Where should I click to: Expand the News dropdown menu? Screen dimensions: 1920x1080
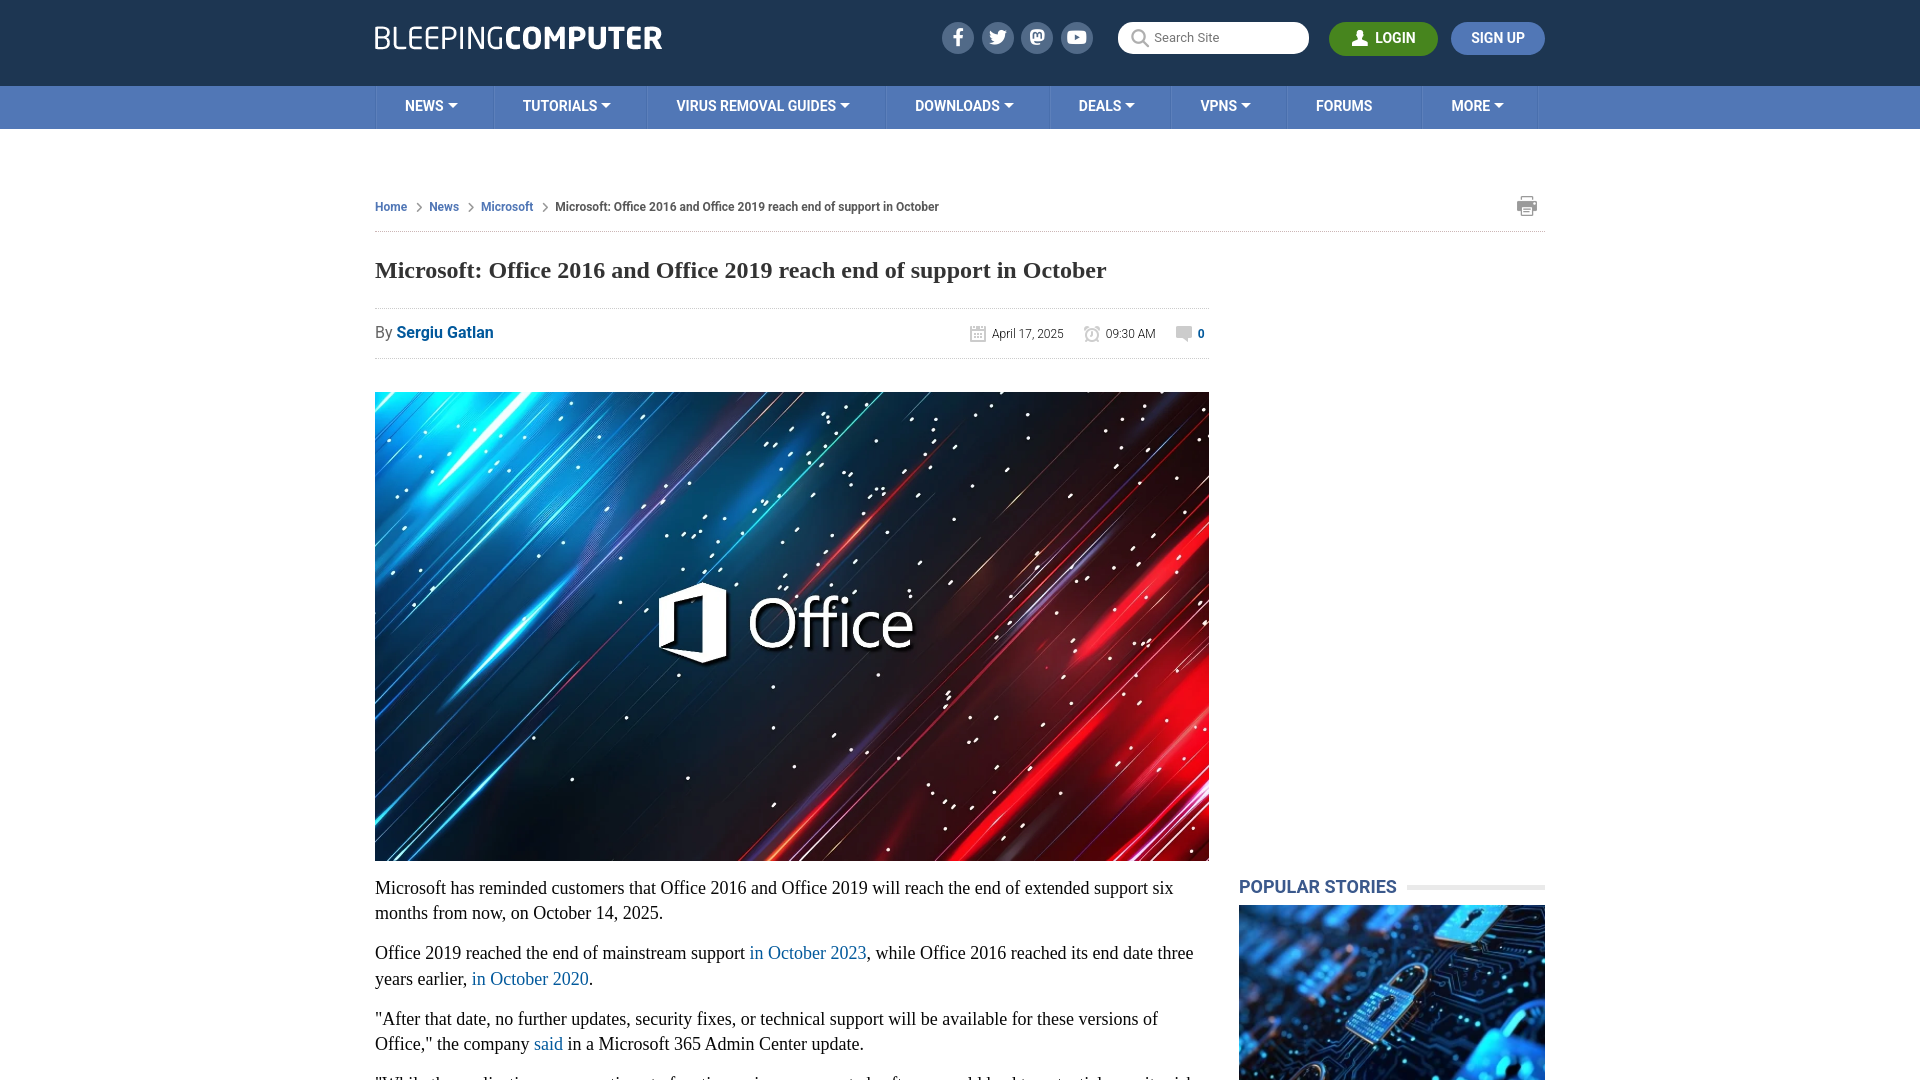431,106
